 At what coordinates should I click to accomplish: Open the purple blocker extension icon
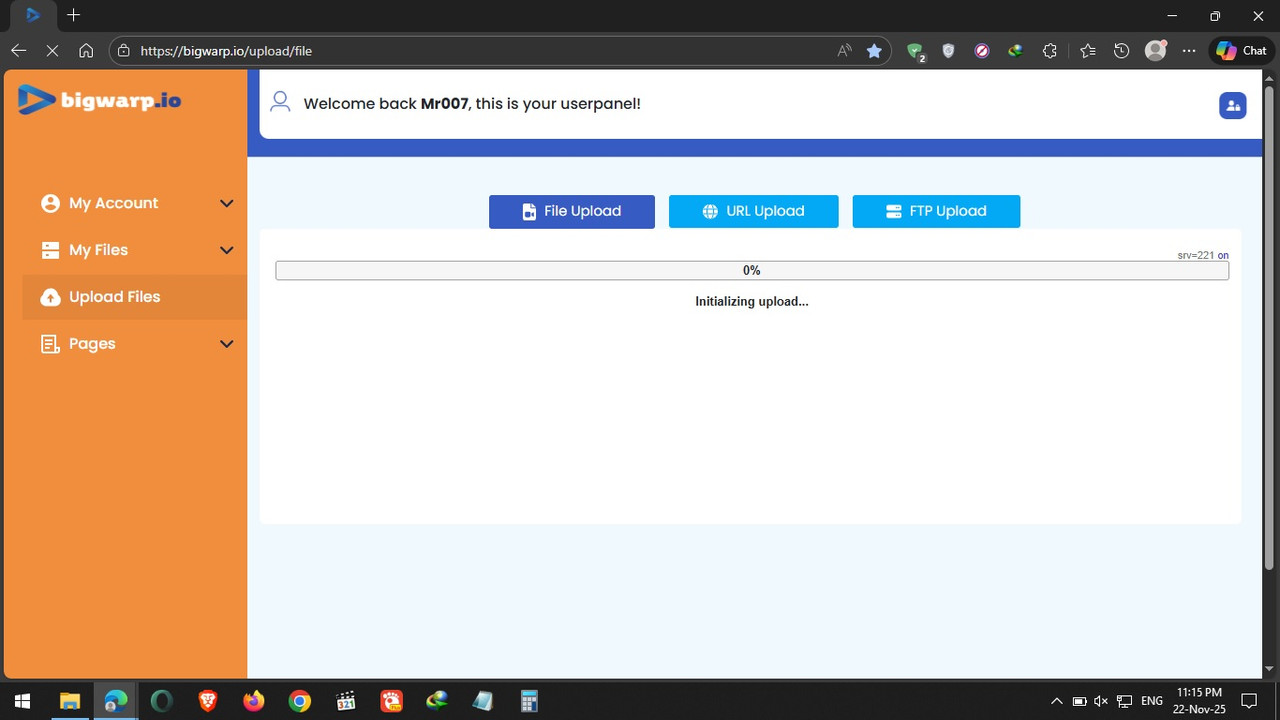[x=982, y=50]
